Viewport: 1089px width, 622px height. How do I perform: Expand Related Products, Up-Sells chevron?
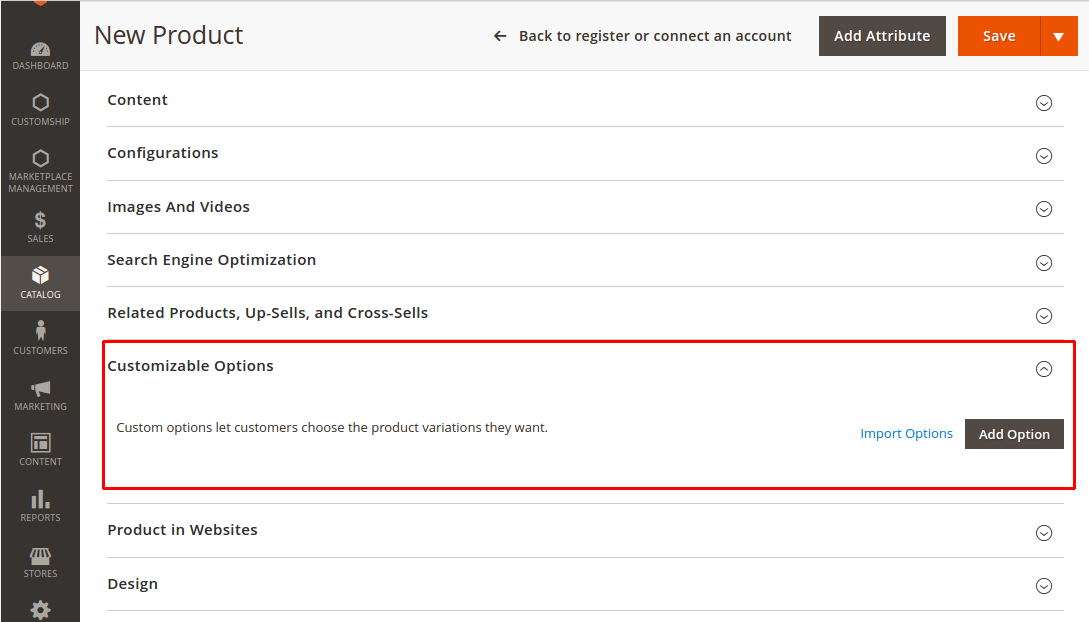[x=1043, y=316]
